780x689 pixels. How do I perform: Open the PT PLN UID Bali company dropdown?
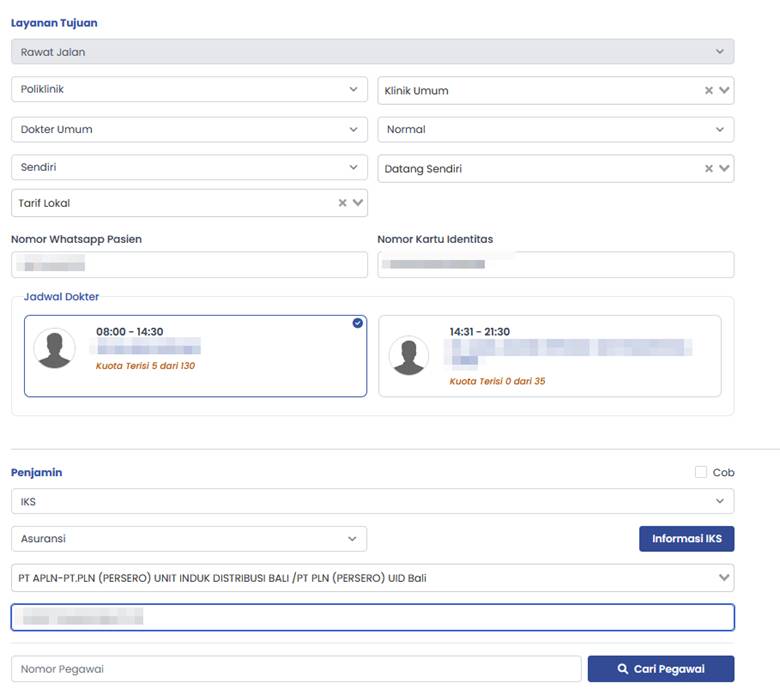[372, 578]
